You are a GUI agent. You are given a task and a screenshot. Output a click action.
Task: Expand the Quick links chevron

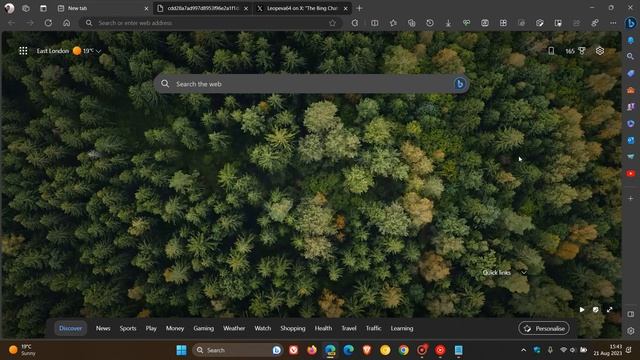(524, 272)
